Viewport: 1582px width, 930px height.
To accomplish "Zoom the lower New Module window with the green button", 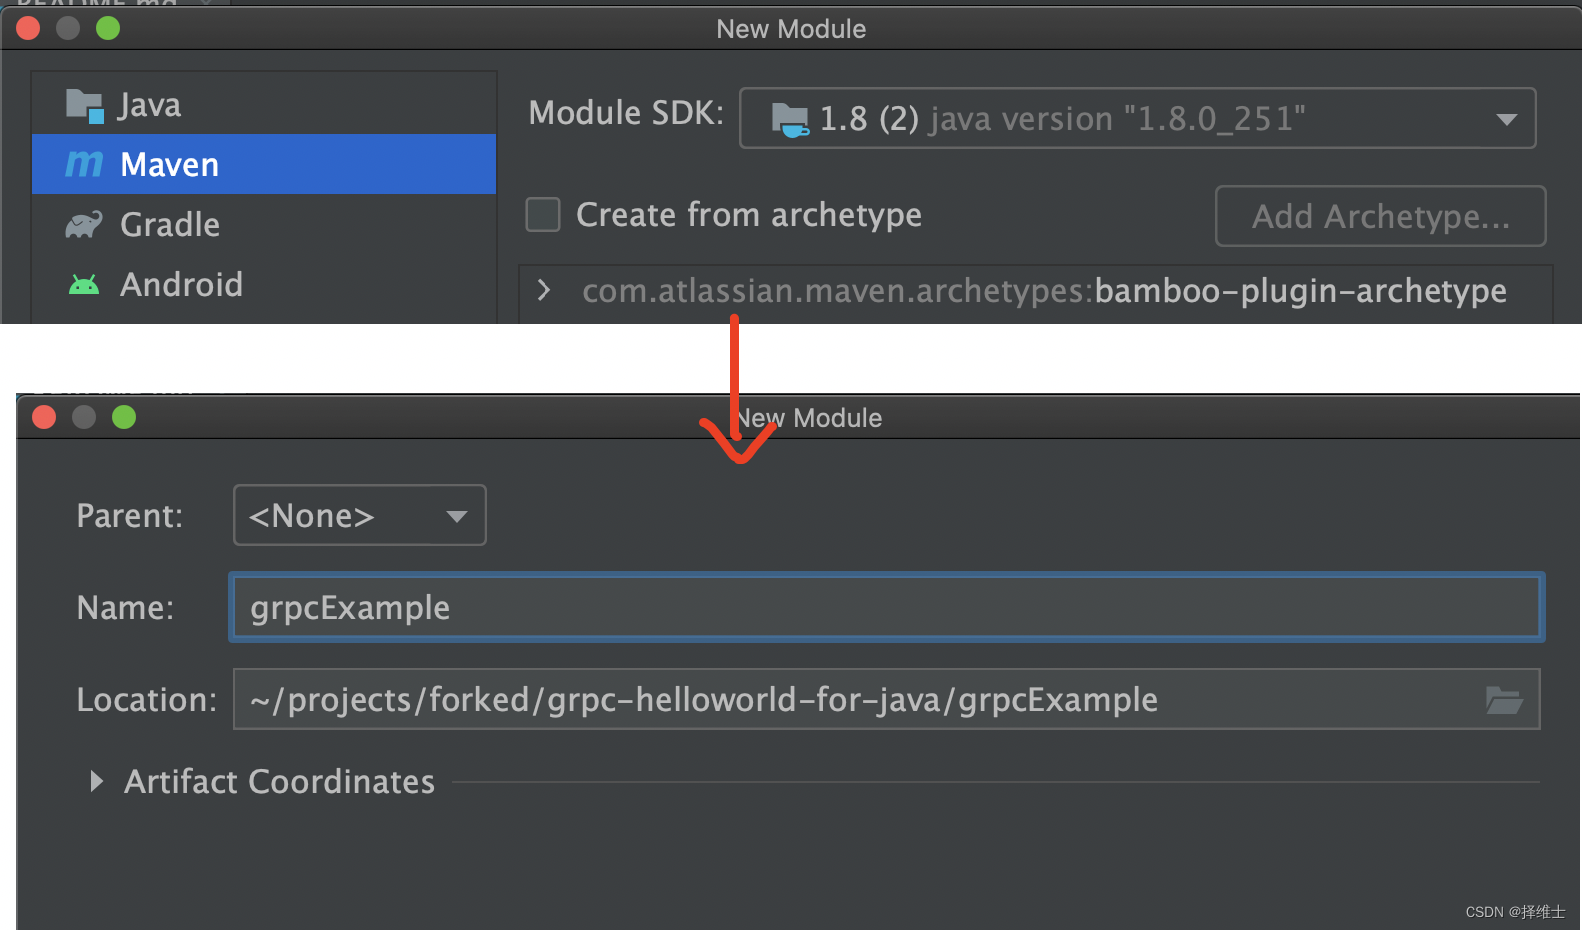I will [124, 417].
